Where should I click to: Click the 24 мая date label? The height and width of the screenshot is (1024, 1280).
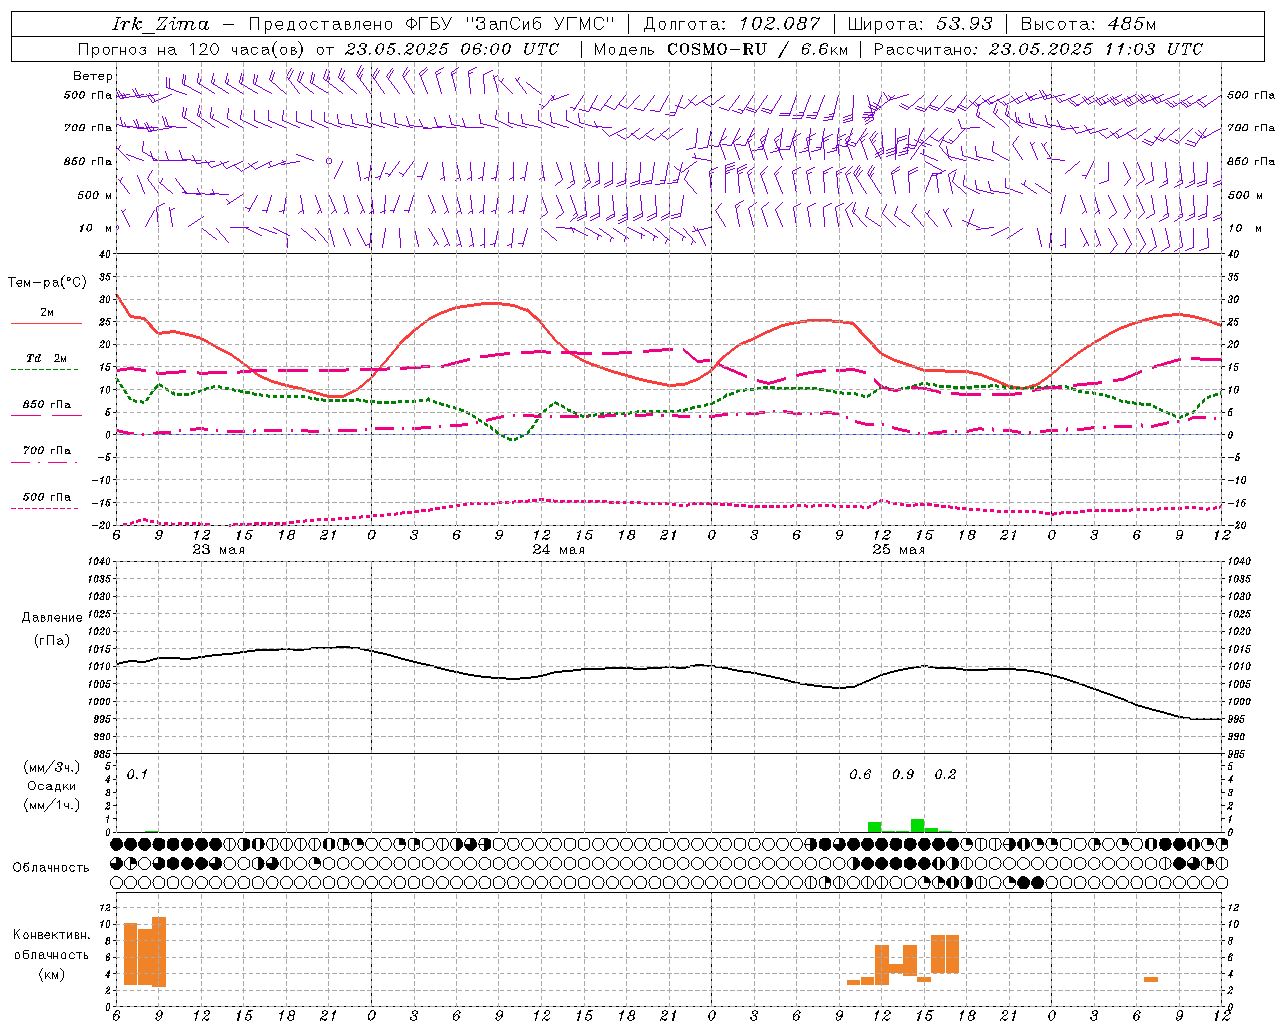[x=558, y=550]
